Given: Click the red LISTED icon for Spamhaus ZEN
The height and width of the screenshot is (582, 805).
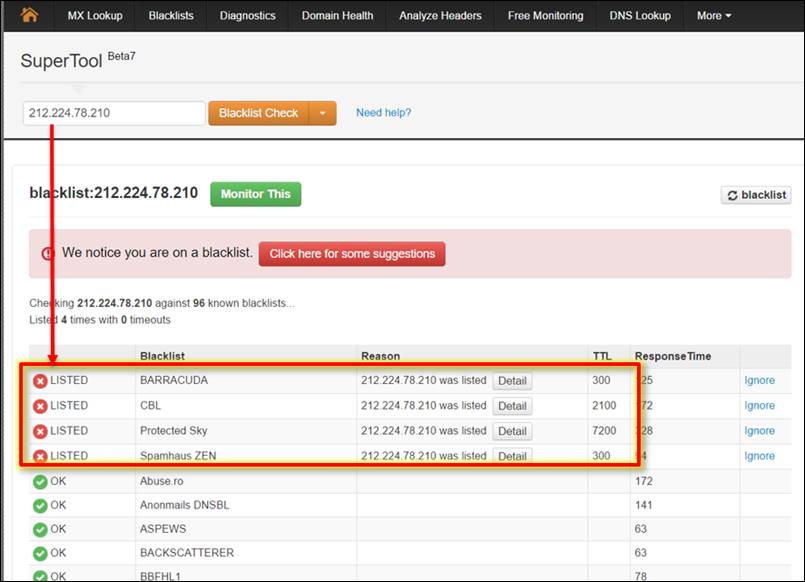Looking at the screenshot, I should coord(40,456).
